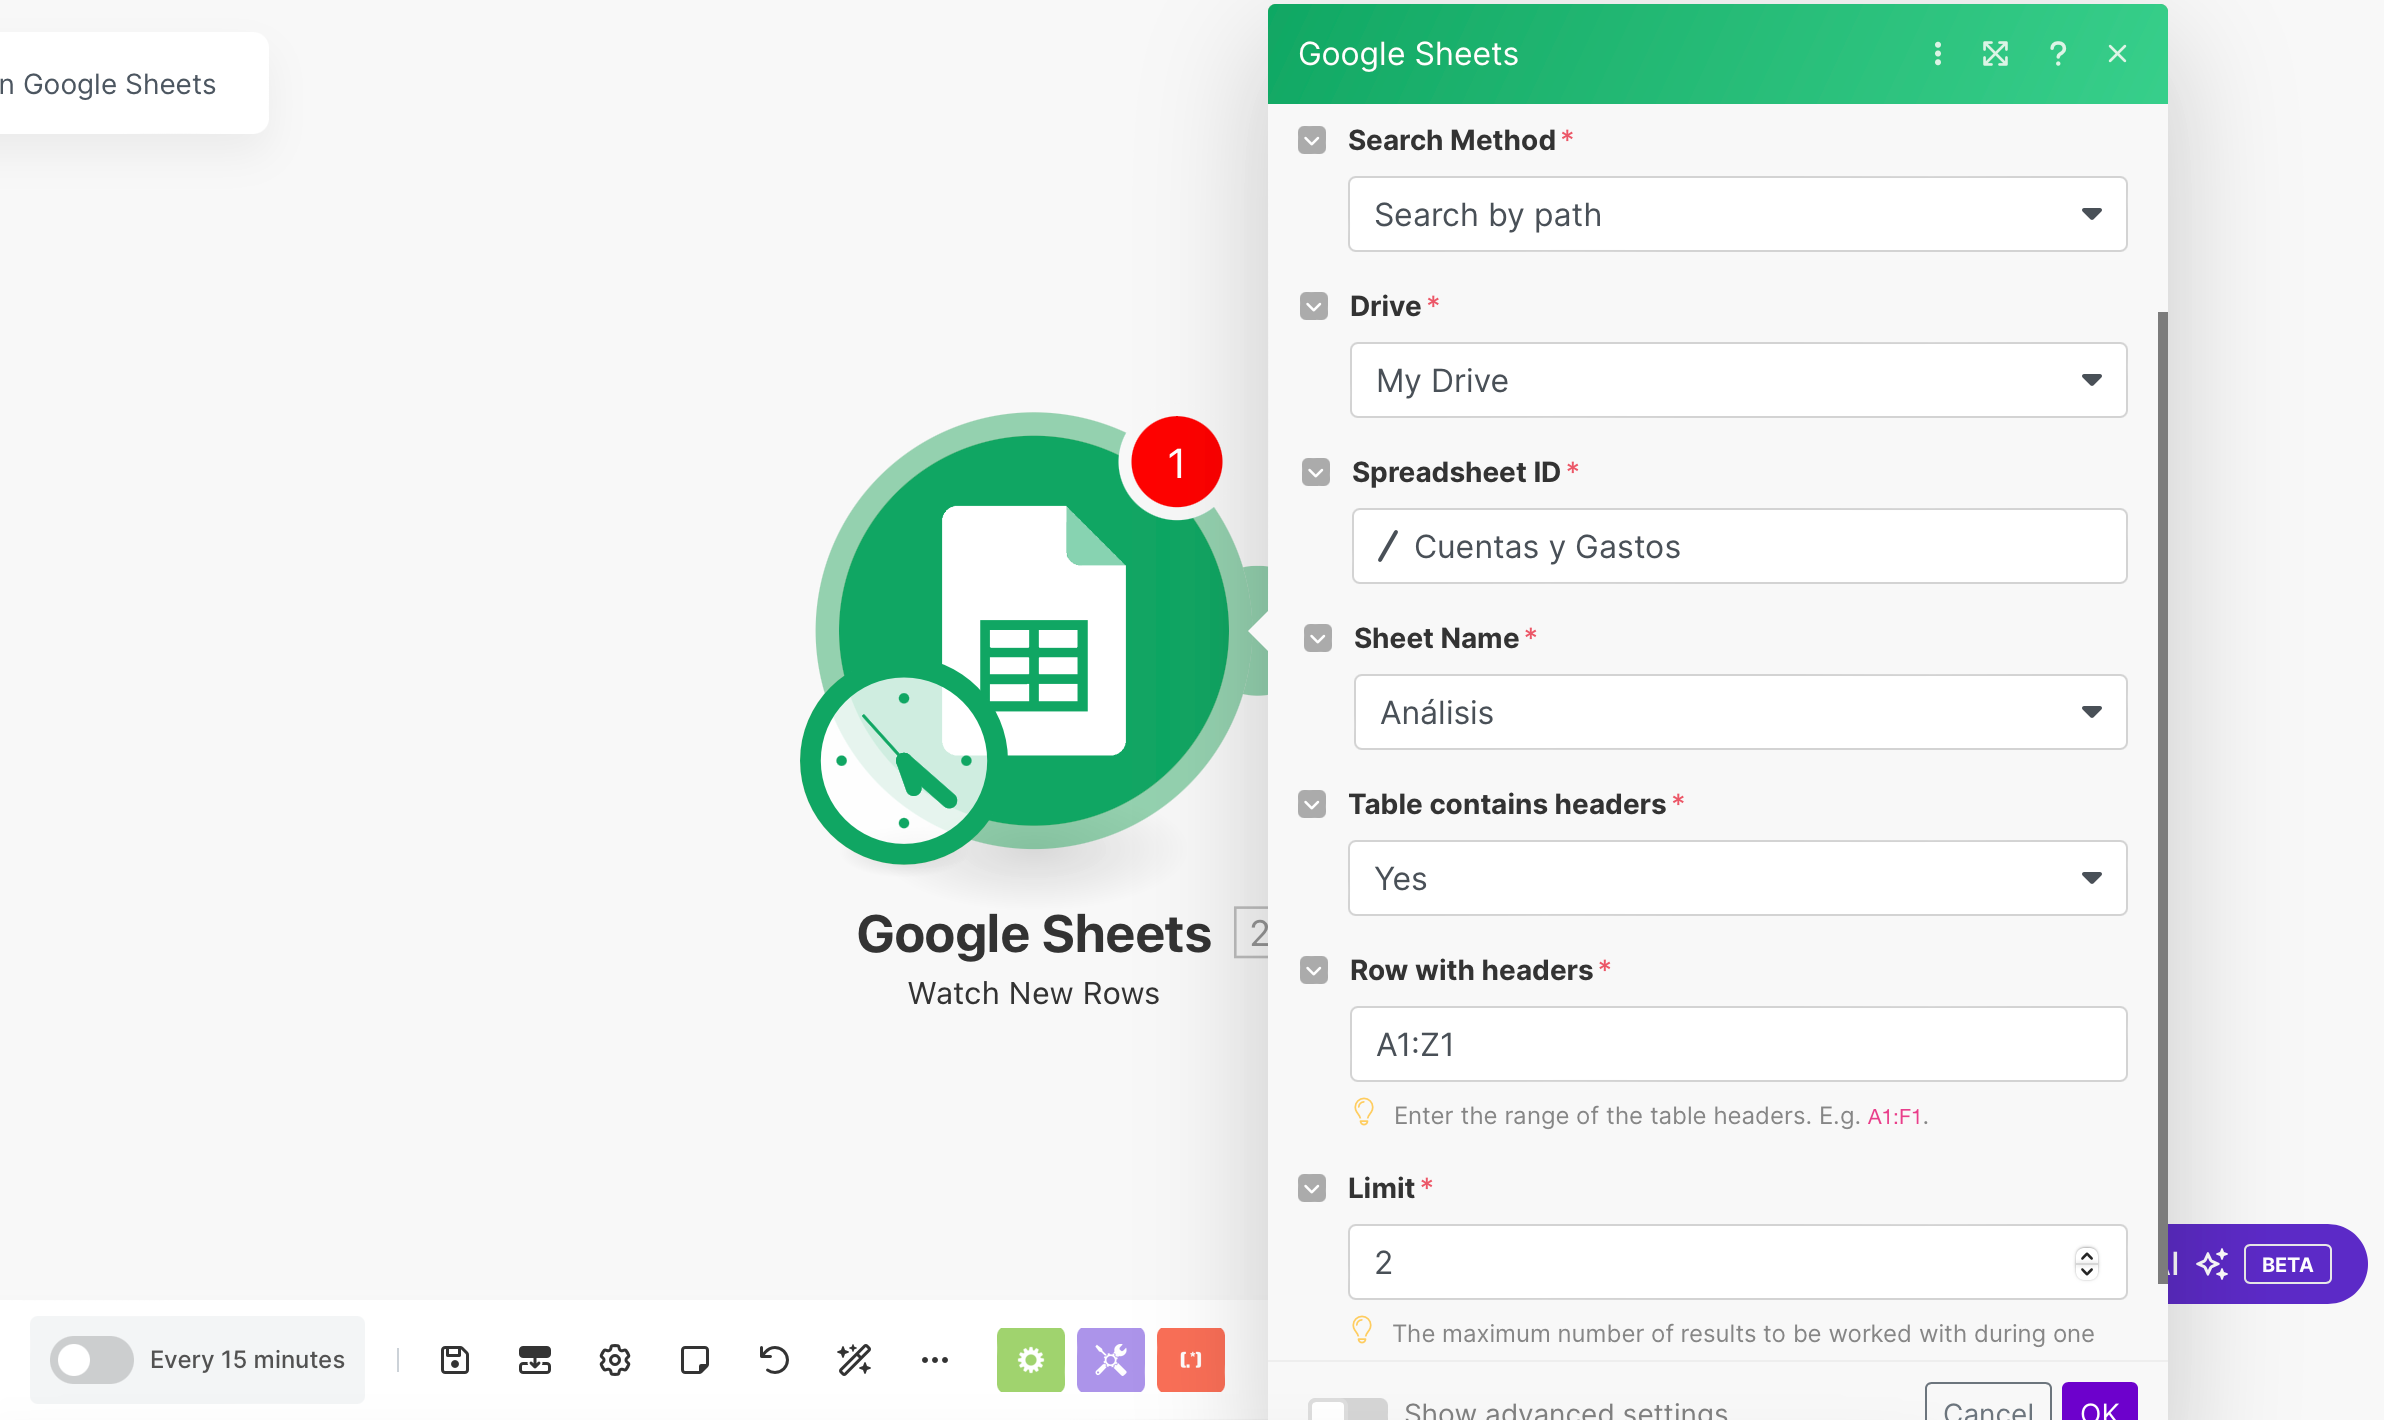2384x1420 pixels.
Task: Open the help question mark icon
Action: 2058,54
